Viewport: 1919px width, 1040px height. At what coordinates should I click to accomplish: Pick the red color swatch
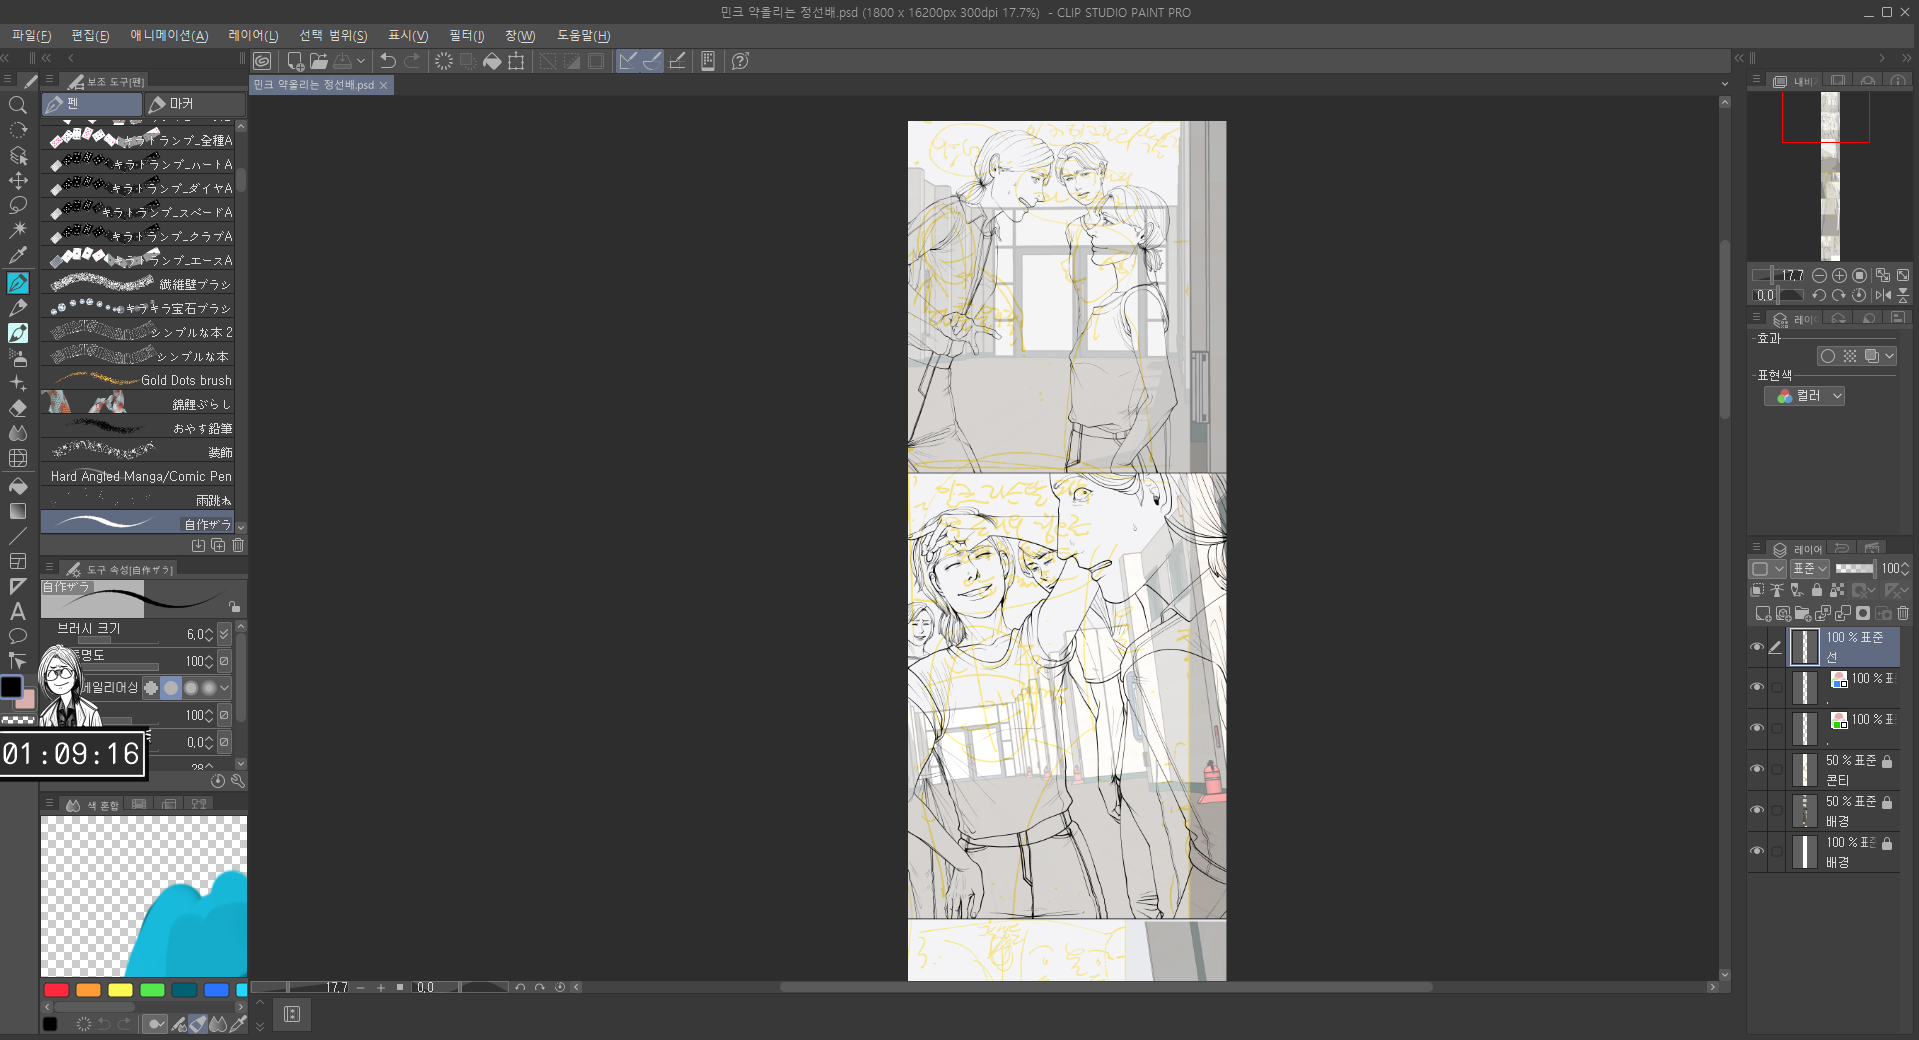pyautogui.click(x=57, y=990)
